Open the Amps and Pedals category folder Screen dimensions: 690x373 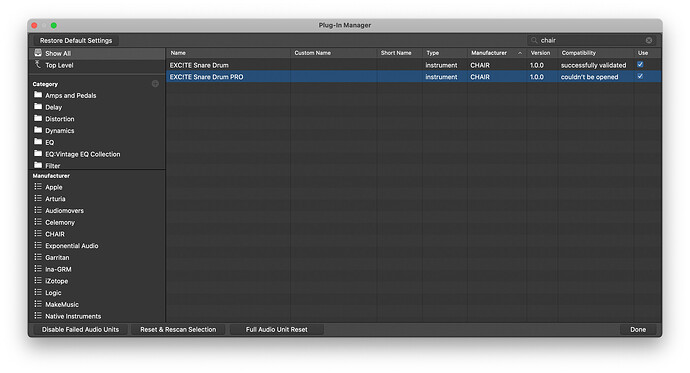tap(97, 95)
